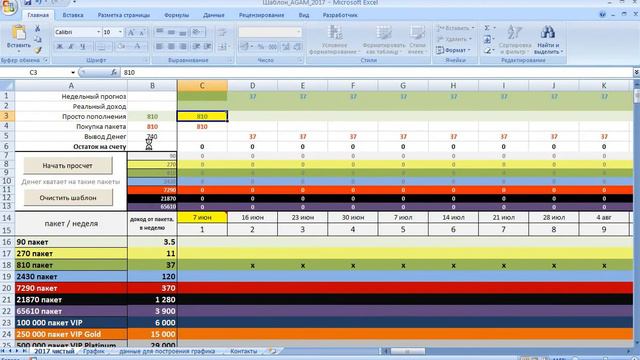640x360 pixels.
Task: Toggle top vertical alignment
Action: pyautogui.click(x=160, y=32)
